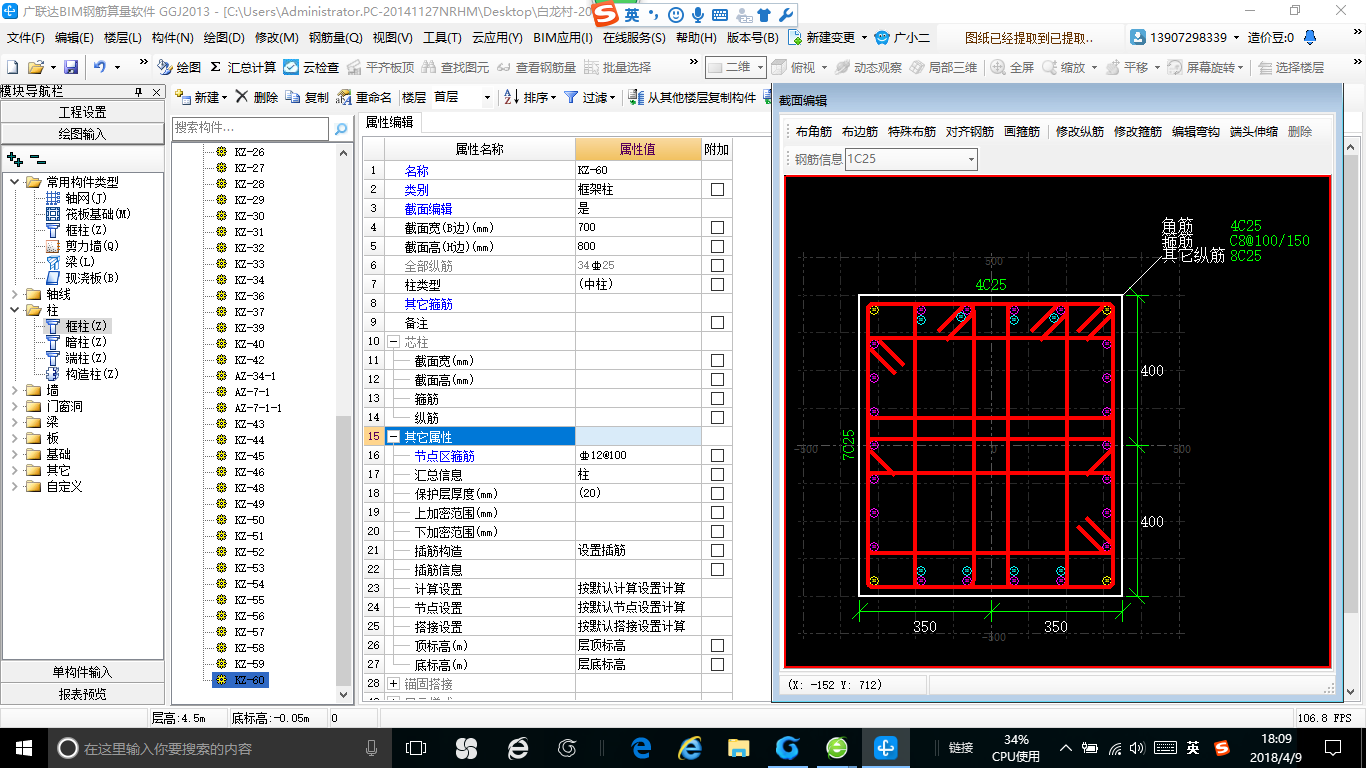Image resolution: width=1366 pixels, height=768 pixels.
Task: Click 批量选择 batch select
Action: click(x=617, y=67)
